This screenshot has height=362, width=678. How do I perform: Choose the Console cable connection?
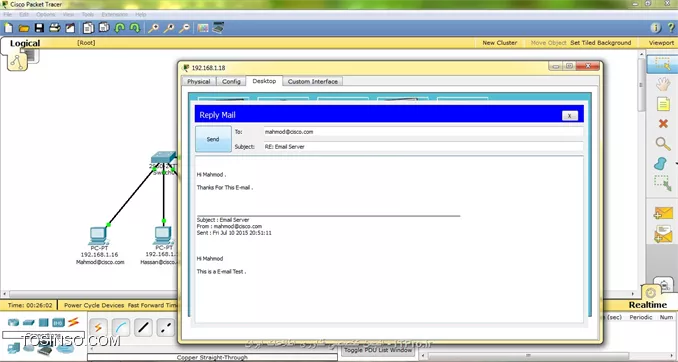(121, 327)
